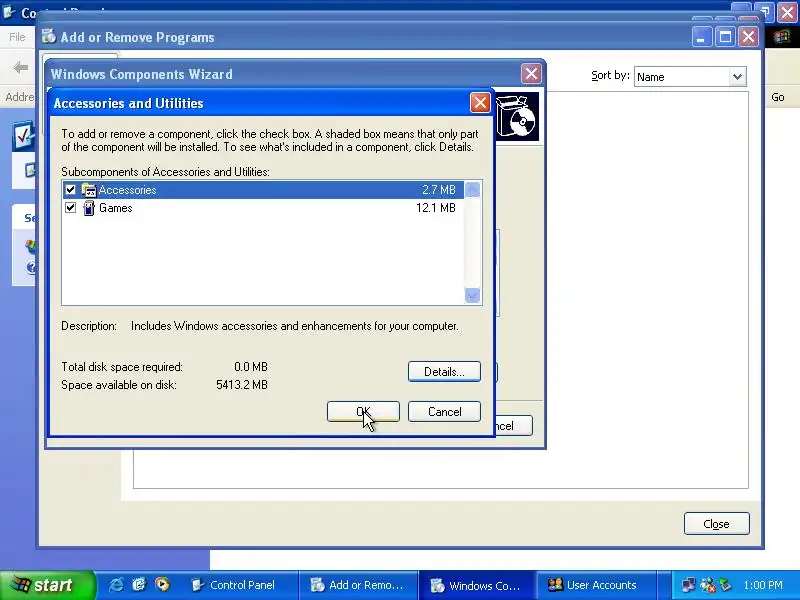Screen dimensions: 800x600
Task: Confirm with the OK button
Action: (363, 412)
